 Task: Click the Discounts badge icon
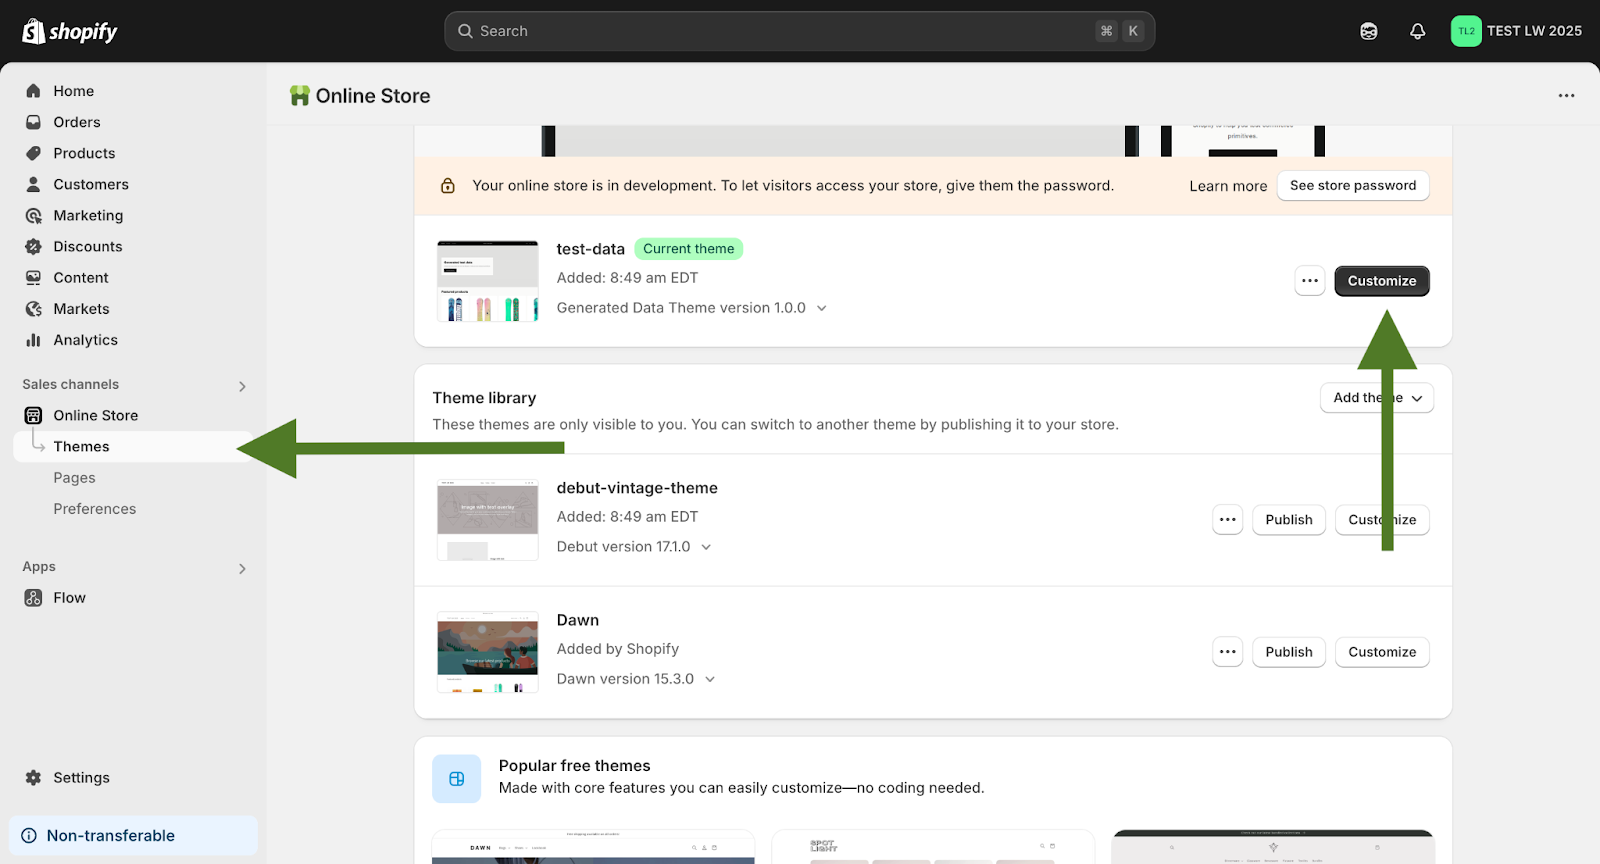pyautogui.click(x=34, y=246)
